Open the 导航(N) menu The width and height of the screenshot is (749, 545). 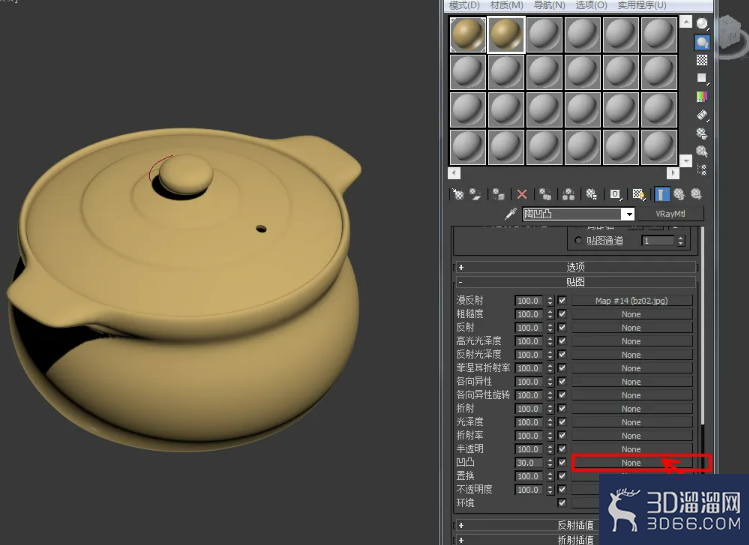549,5
